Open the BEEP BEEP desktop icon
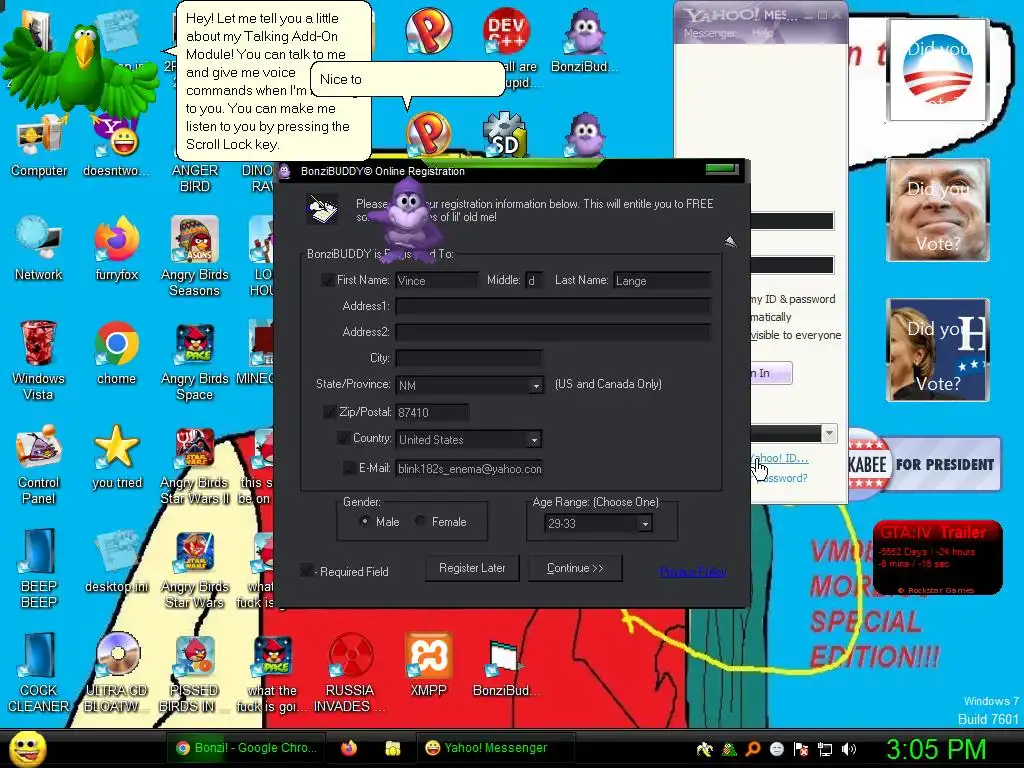The width and height of the screenshot is (1024, 768). point(39,567)
